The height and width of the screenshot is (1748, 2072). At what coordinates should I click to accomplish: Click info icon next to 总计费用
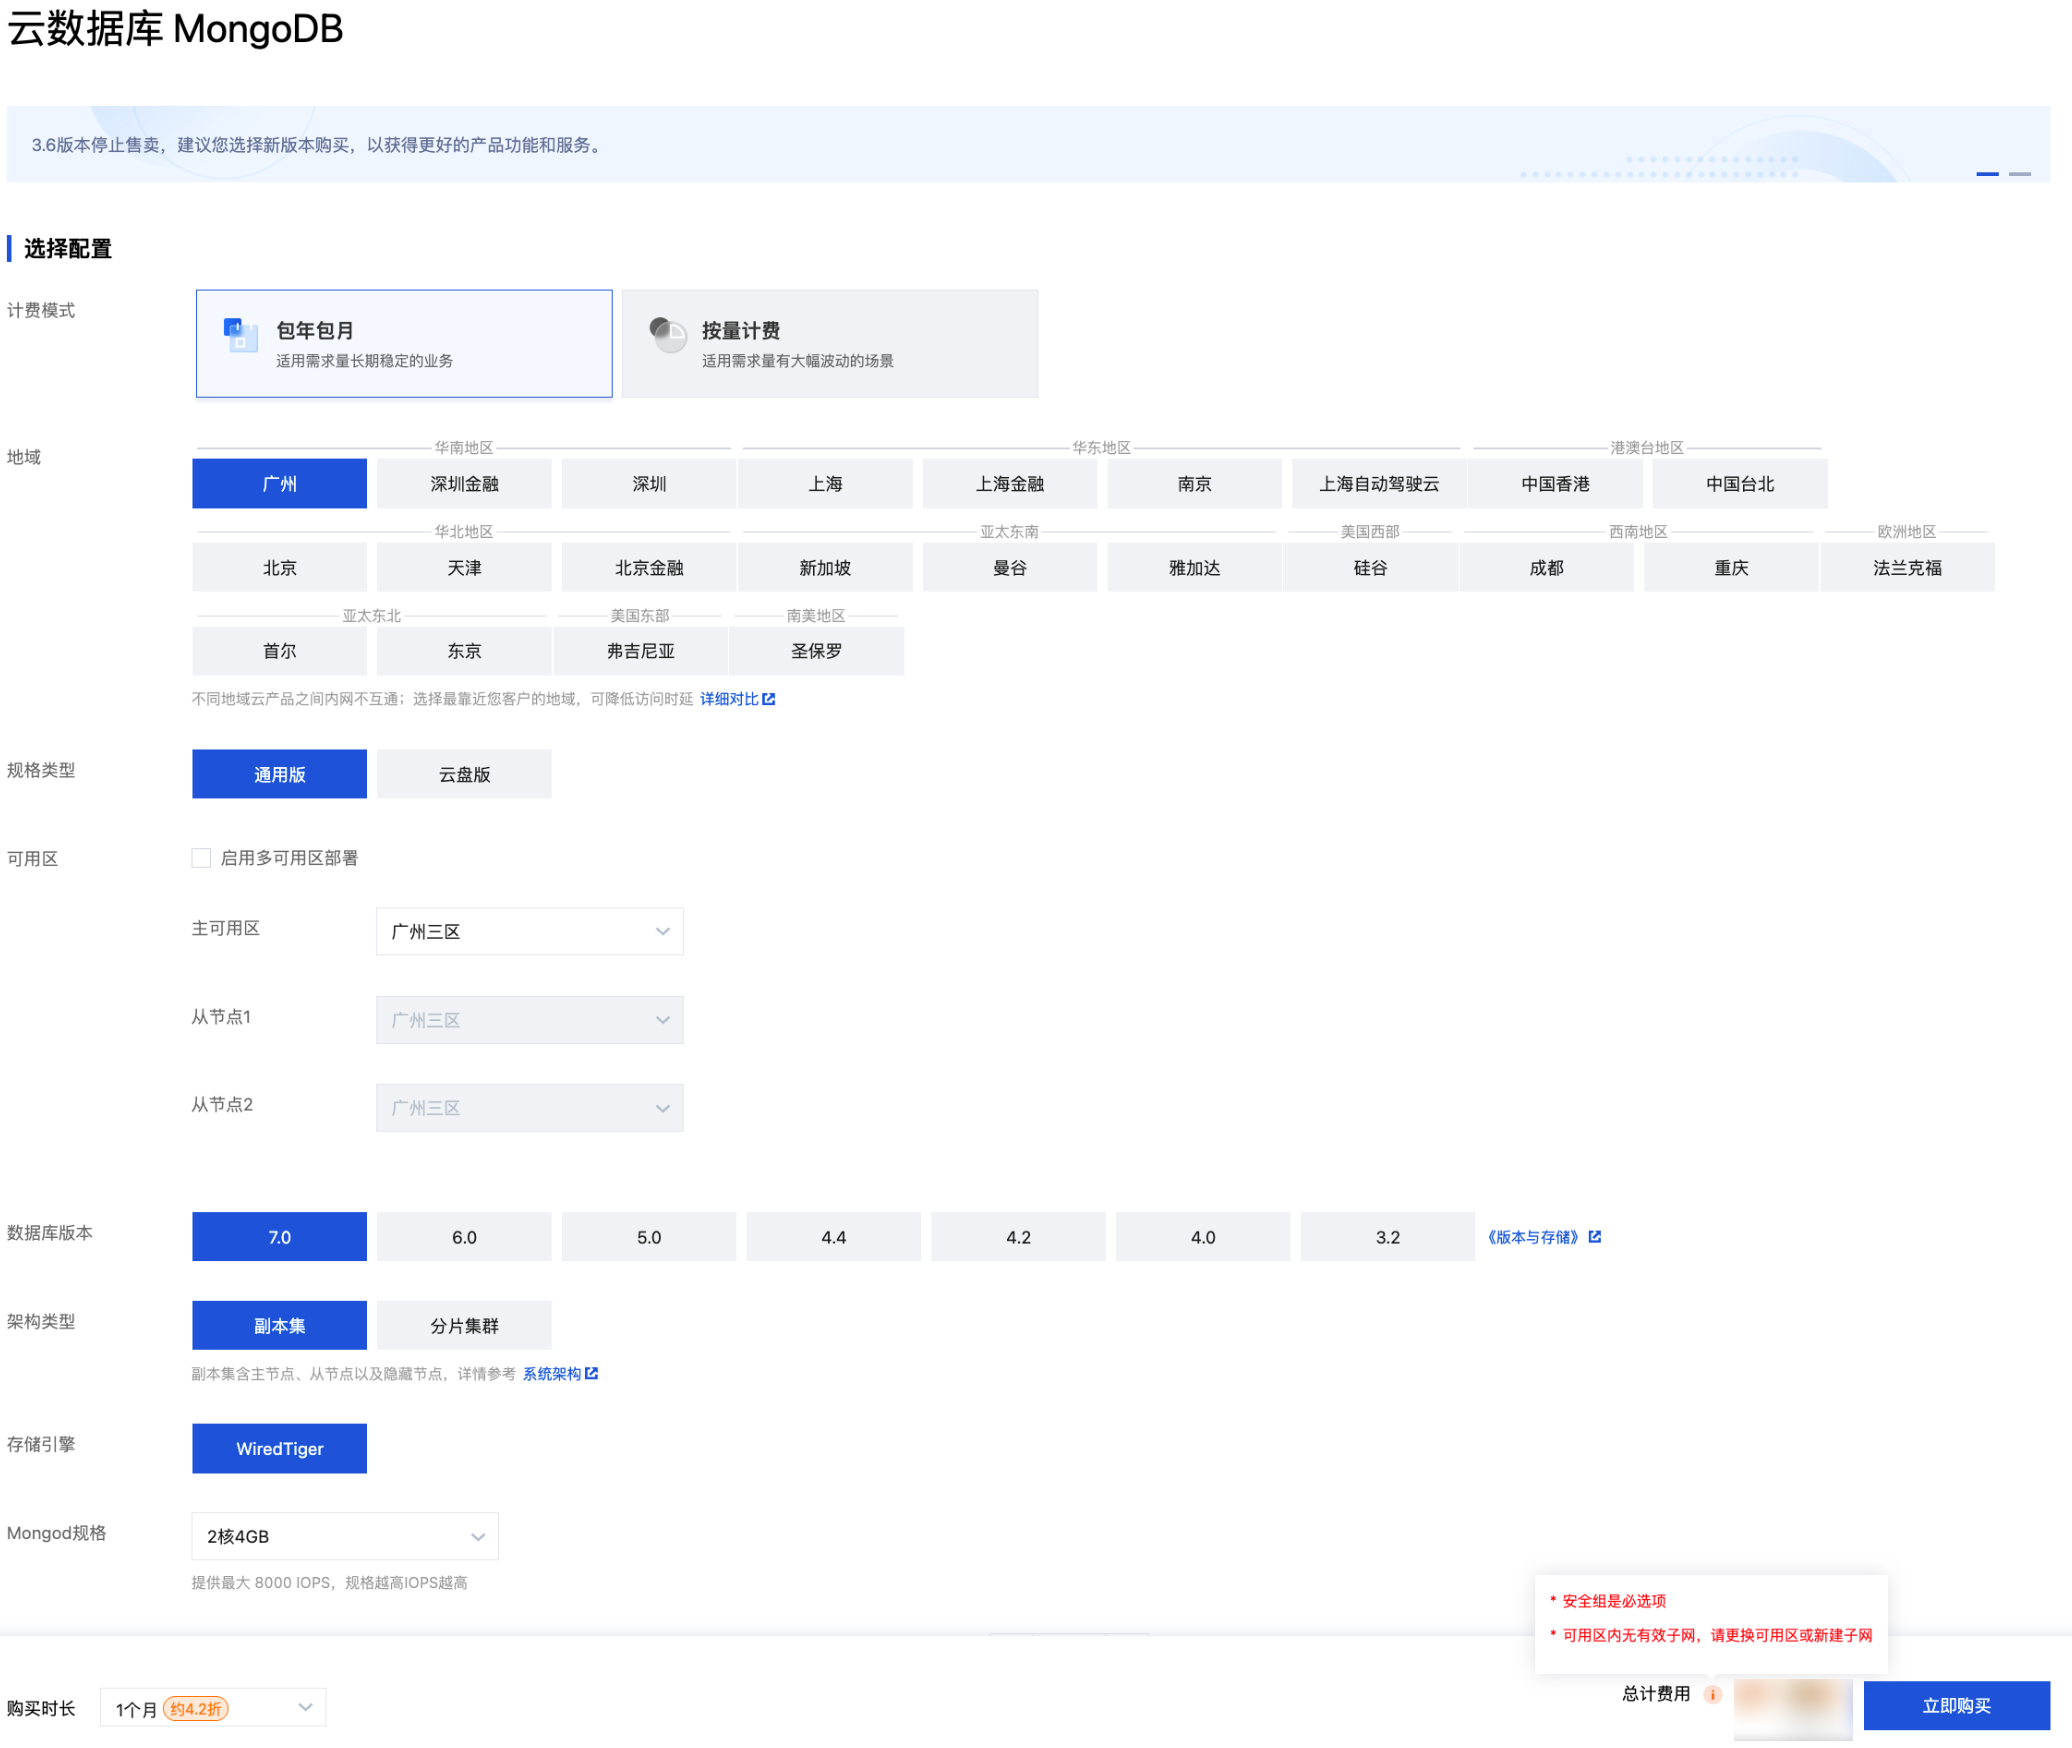1713,1695
